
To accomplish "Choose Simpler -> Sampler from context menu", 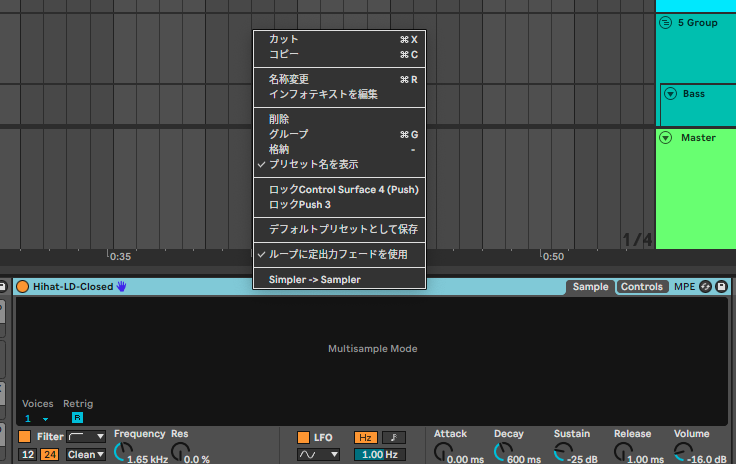I will tap(314, 280).
